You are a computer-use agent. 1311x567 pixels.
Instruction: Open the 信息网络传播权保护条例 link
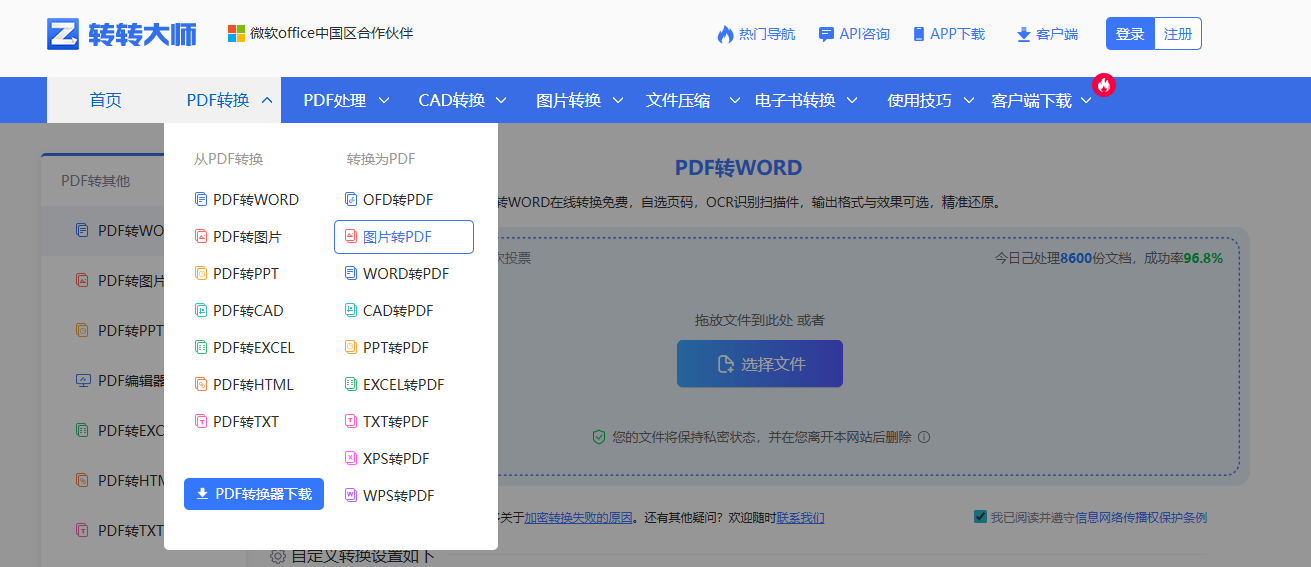click(1141, 518)
